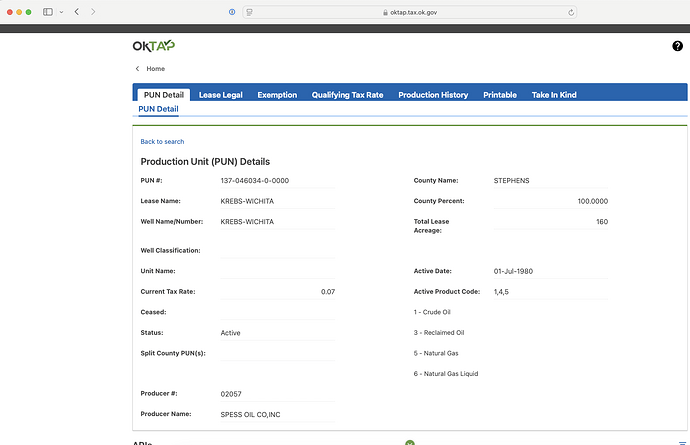Open the Take In Kind tab
The image size is (690, 445).
click(553, 95)
